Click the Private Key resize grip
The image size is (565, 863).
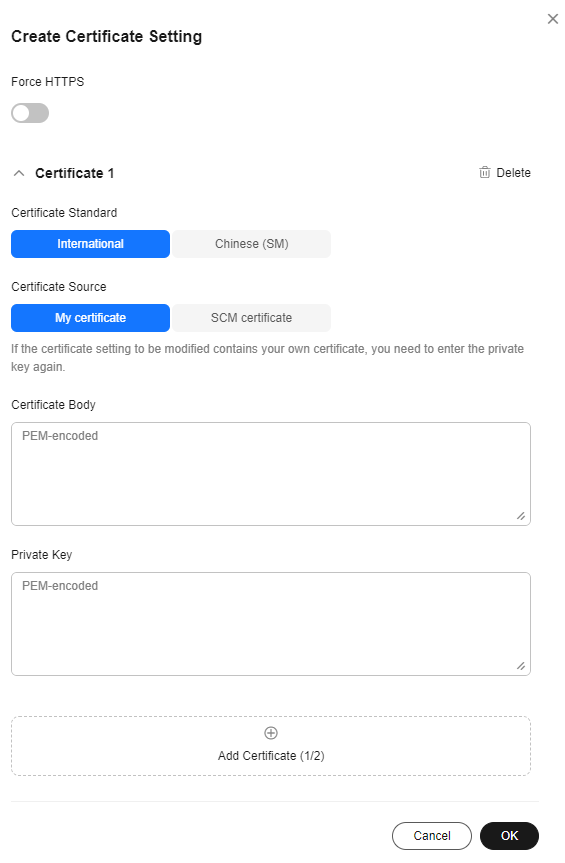[x=520, y=666]
